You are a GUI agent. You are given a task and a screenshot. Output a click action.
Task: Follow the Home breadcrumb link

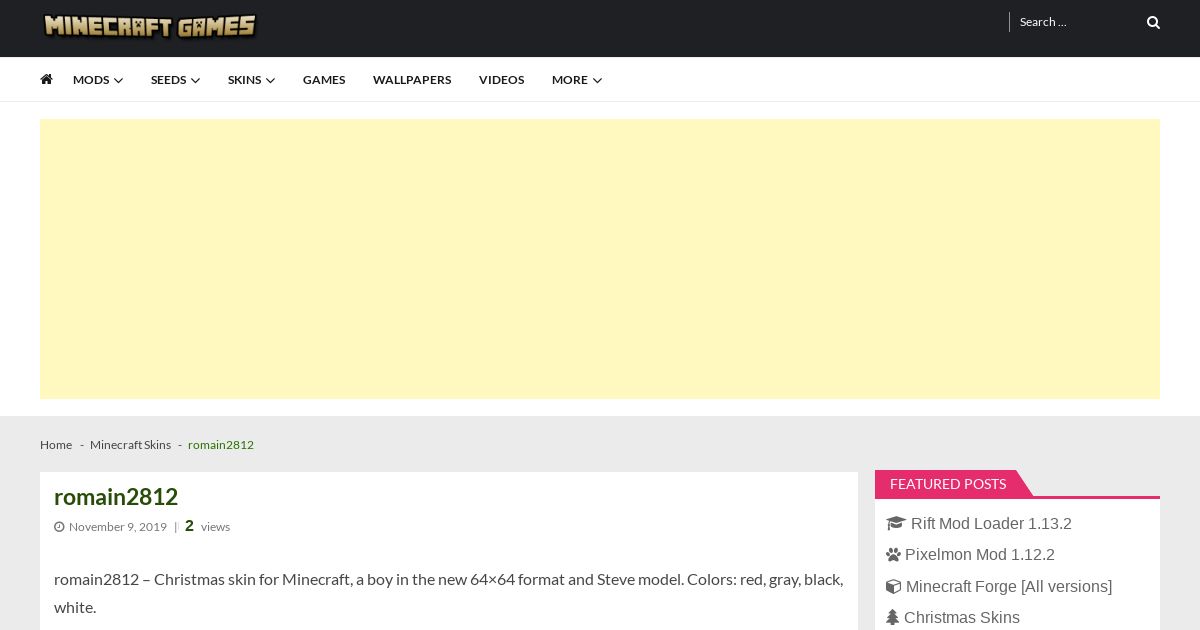[56, 445]
